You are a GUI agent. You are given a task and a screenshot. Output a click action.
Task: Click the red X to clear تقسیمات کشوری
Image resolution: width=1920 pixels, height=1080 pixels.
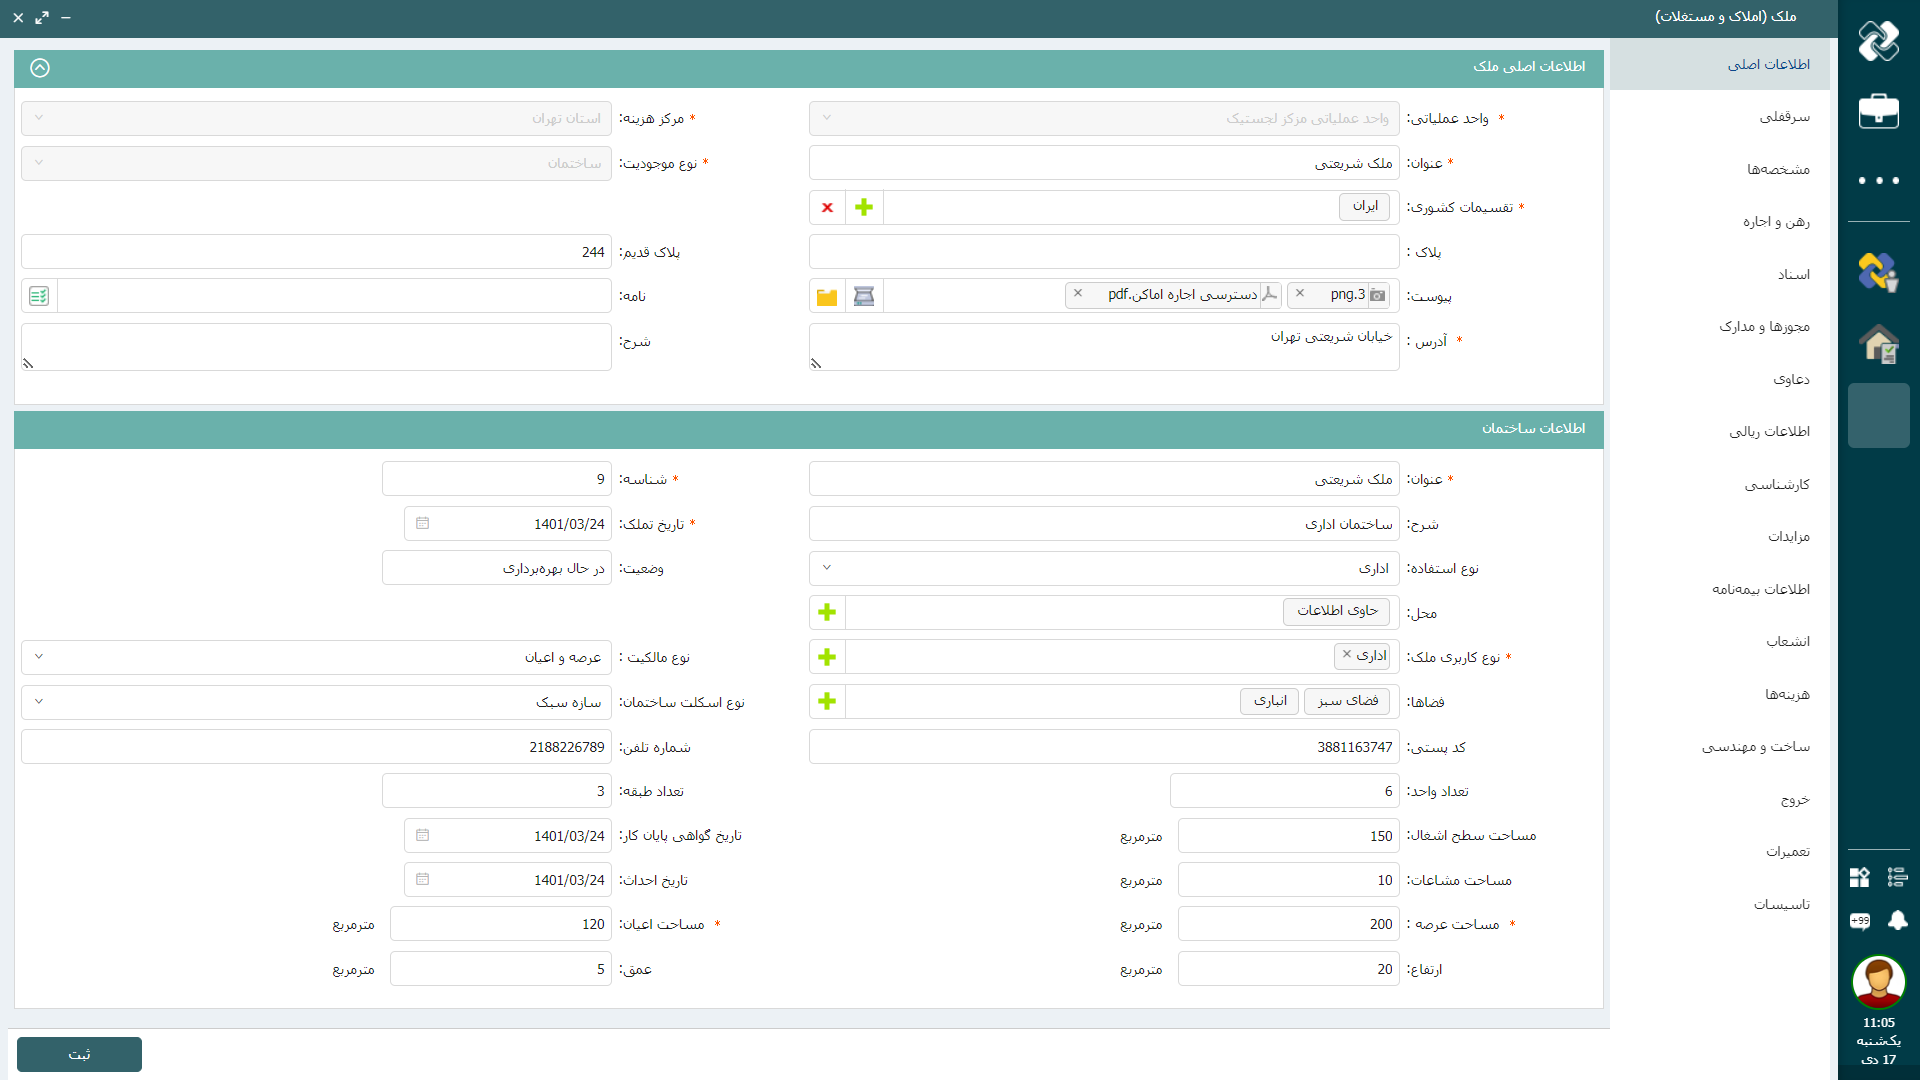pyautogui.click(x=827, y=208)
